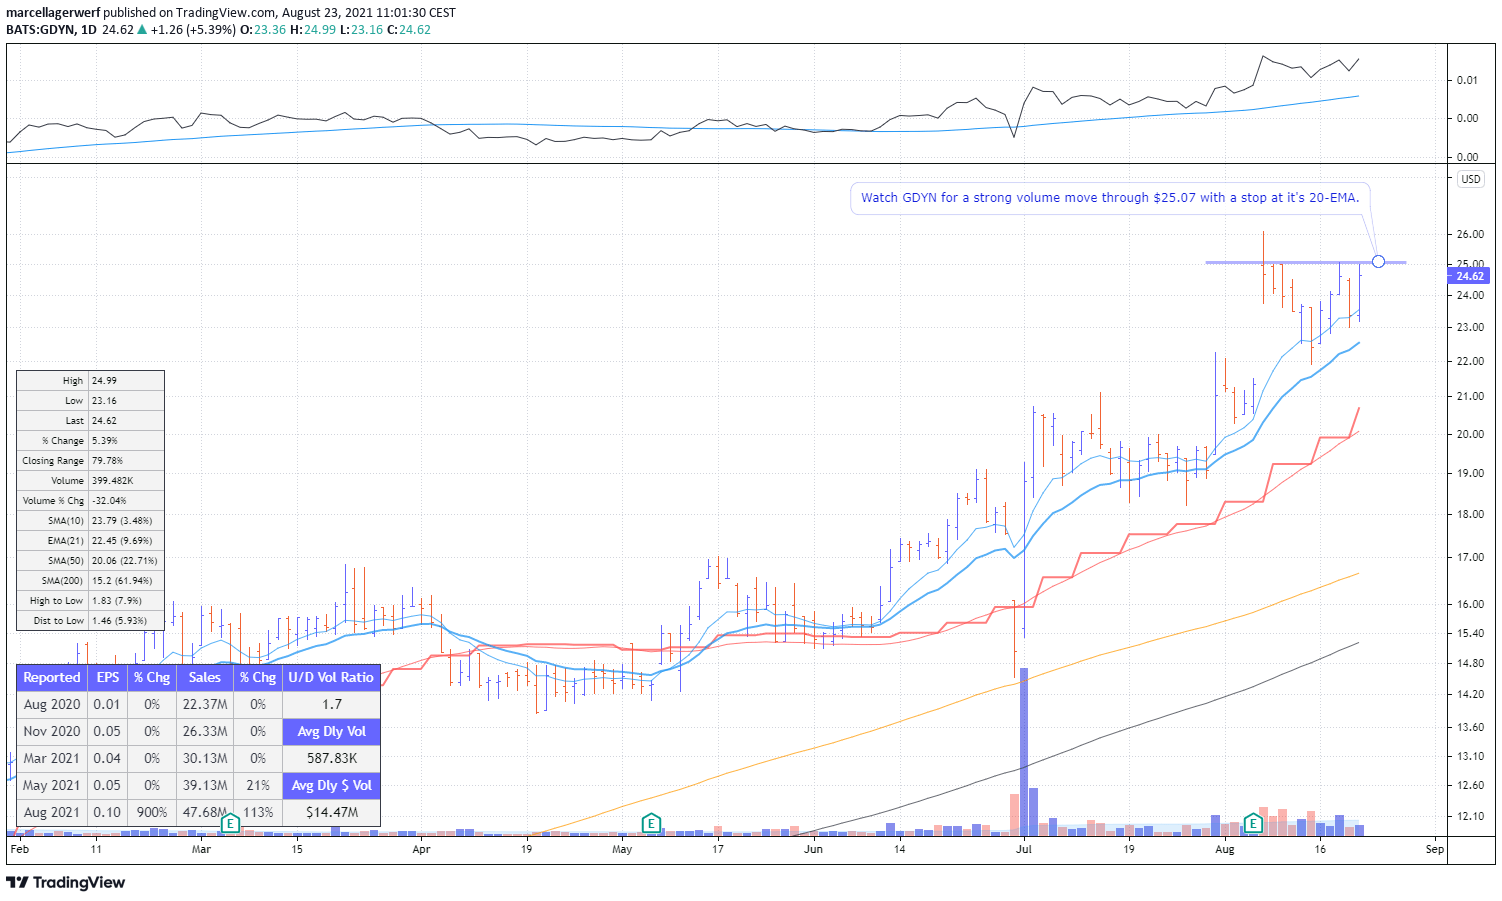Select the Dist to Low 1.46 row
The width and height of the screenshot is (1502, 901).
90,621
